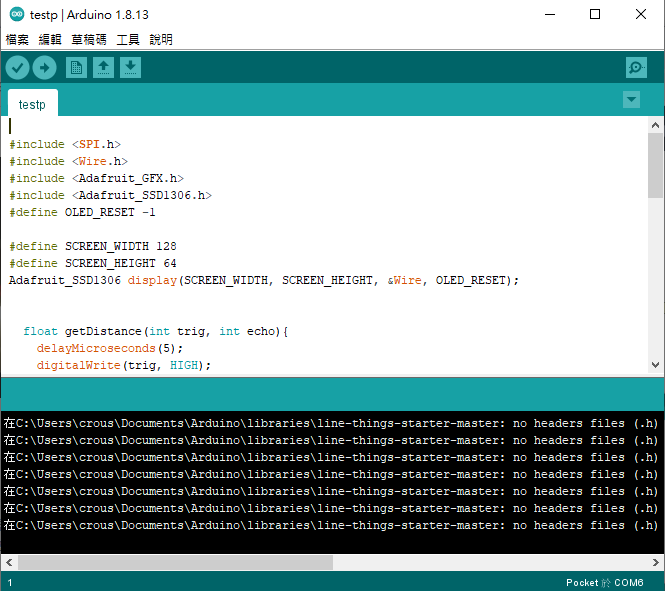Click the 'digitalWrite(trig, HIGH);' line
665x591 pixels.
tap(124, 365)
